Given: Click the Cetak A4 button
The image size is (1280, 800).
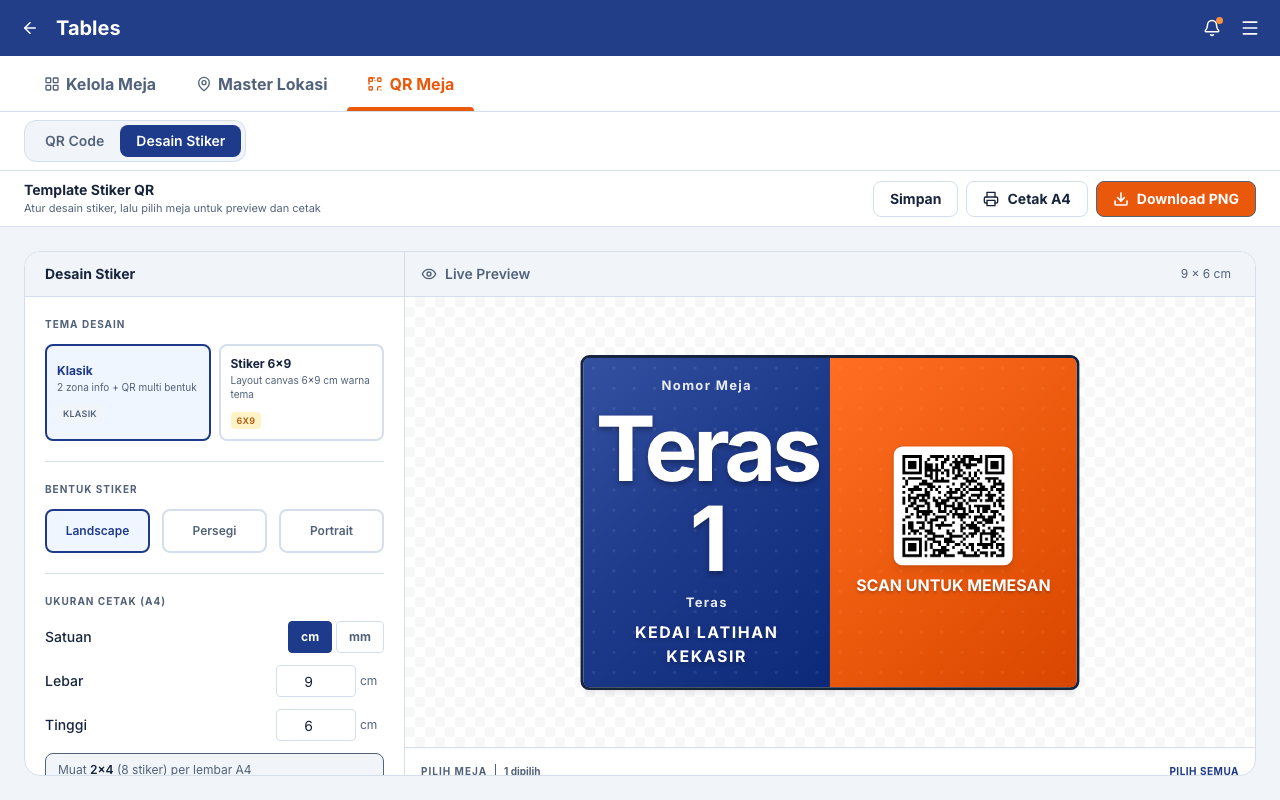Looking at the screenshot, I should coord(1027,199).
